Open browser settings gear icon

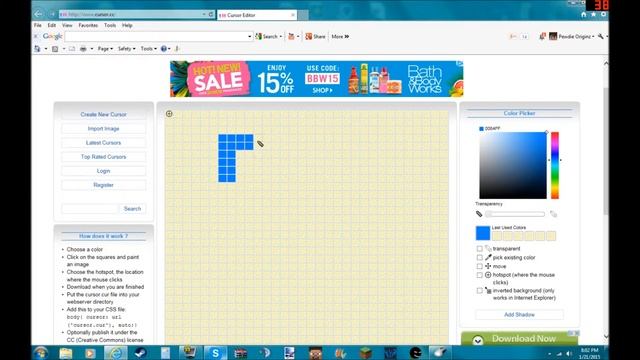[603, 14]
